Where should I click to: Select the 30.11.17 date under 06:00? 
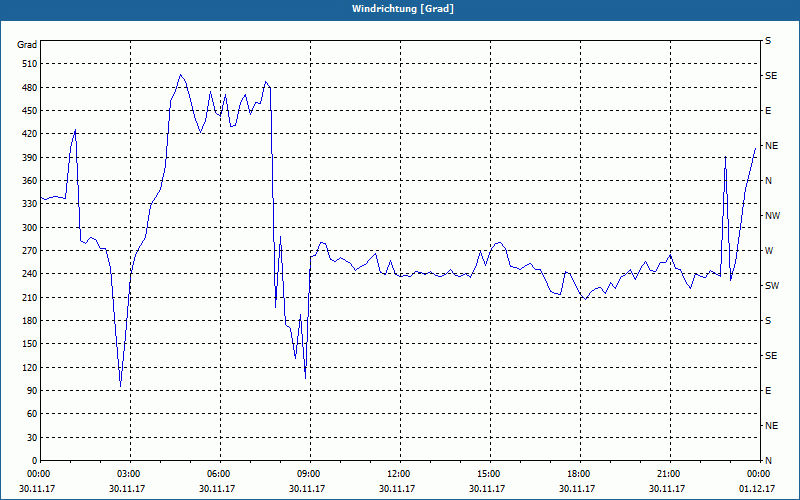217,488
